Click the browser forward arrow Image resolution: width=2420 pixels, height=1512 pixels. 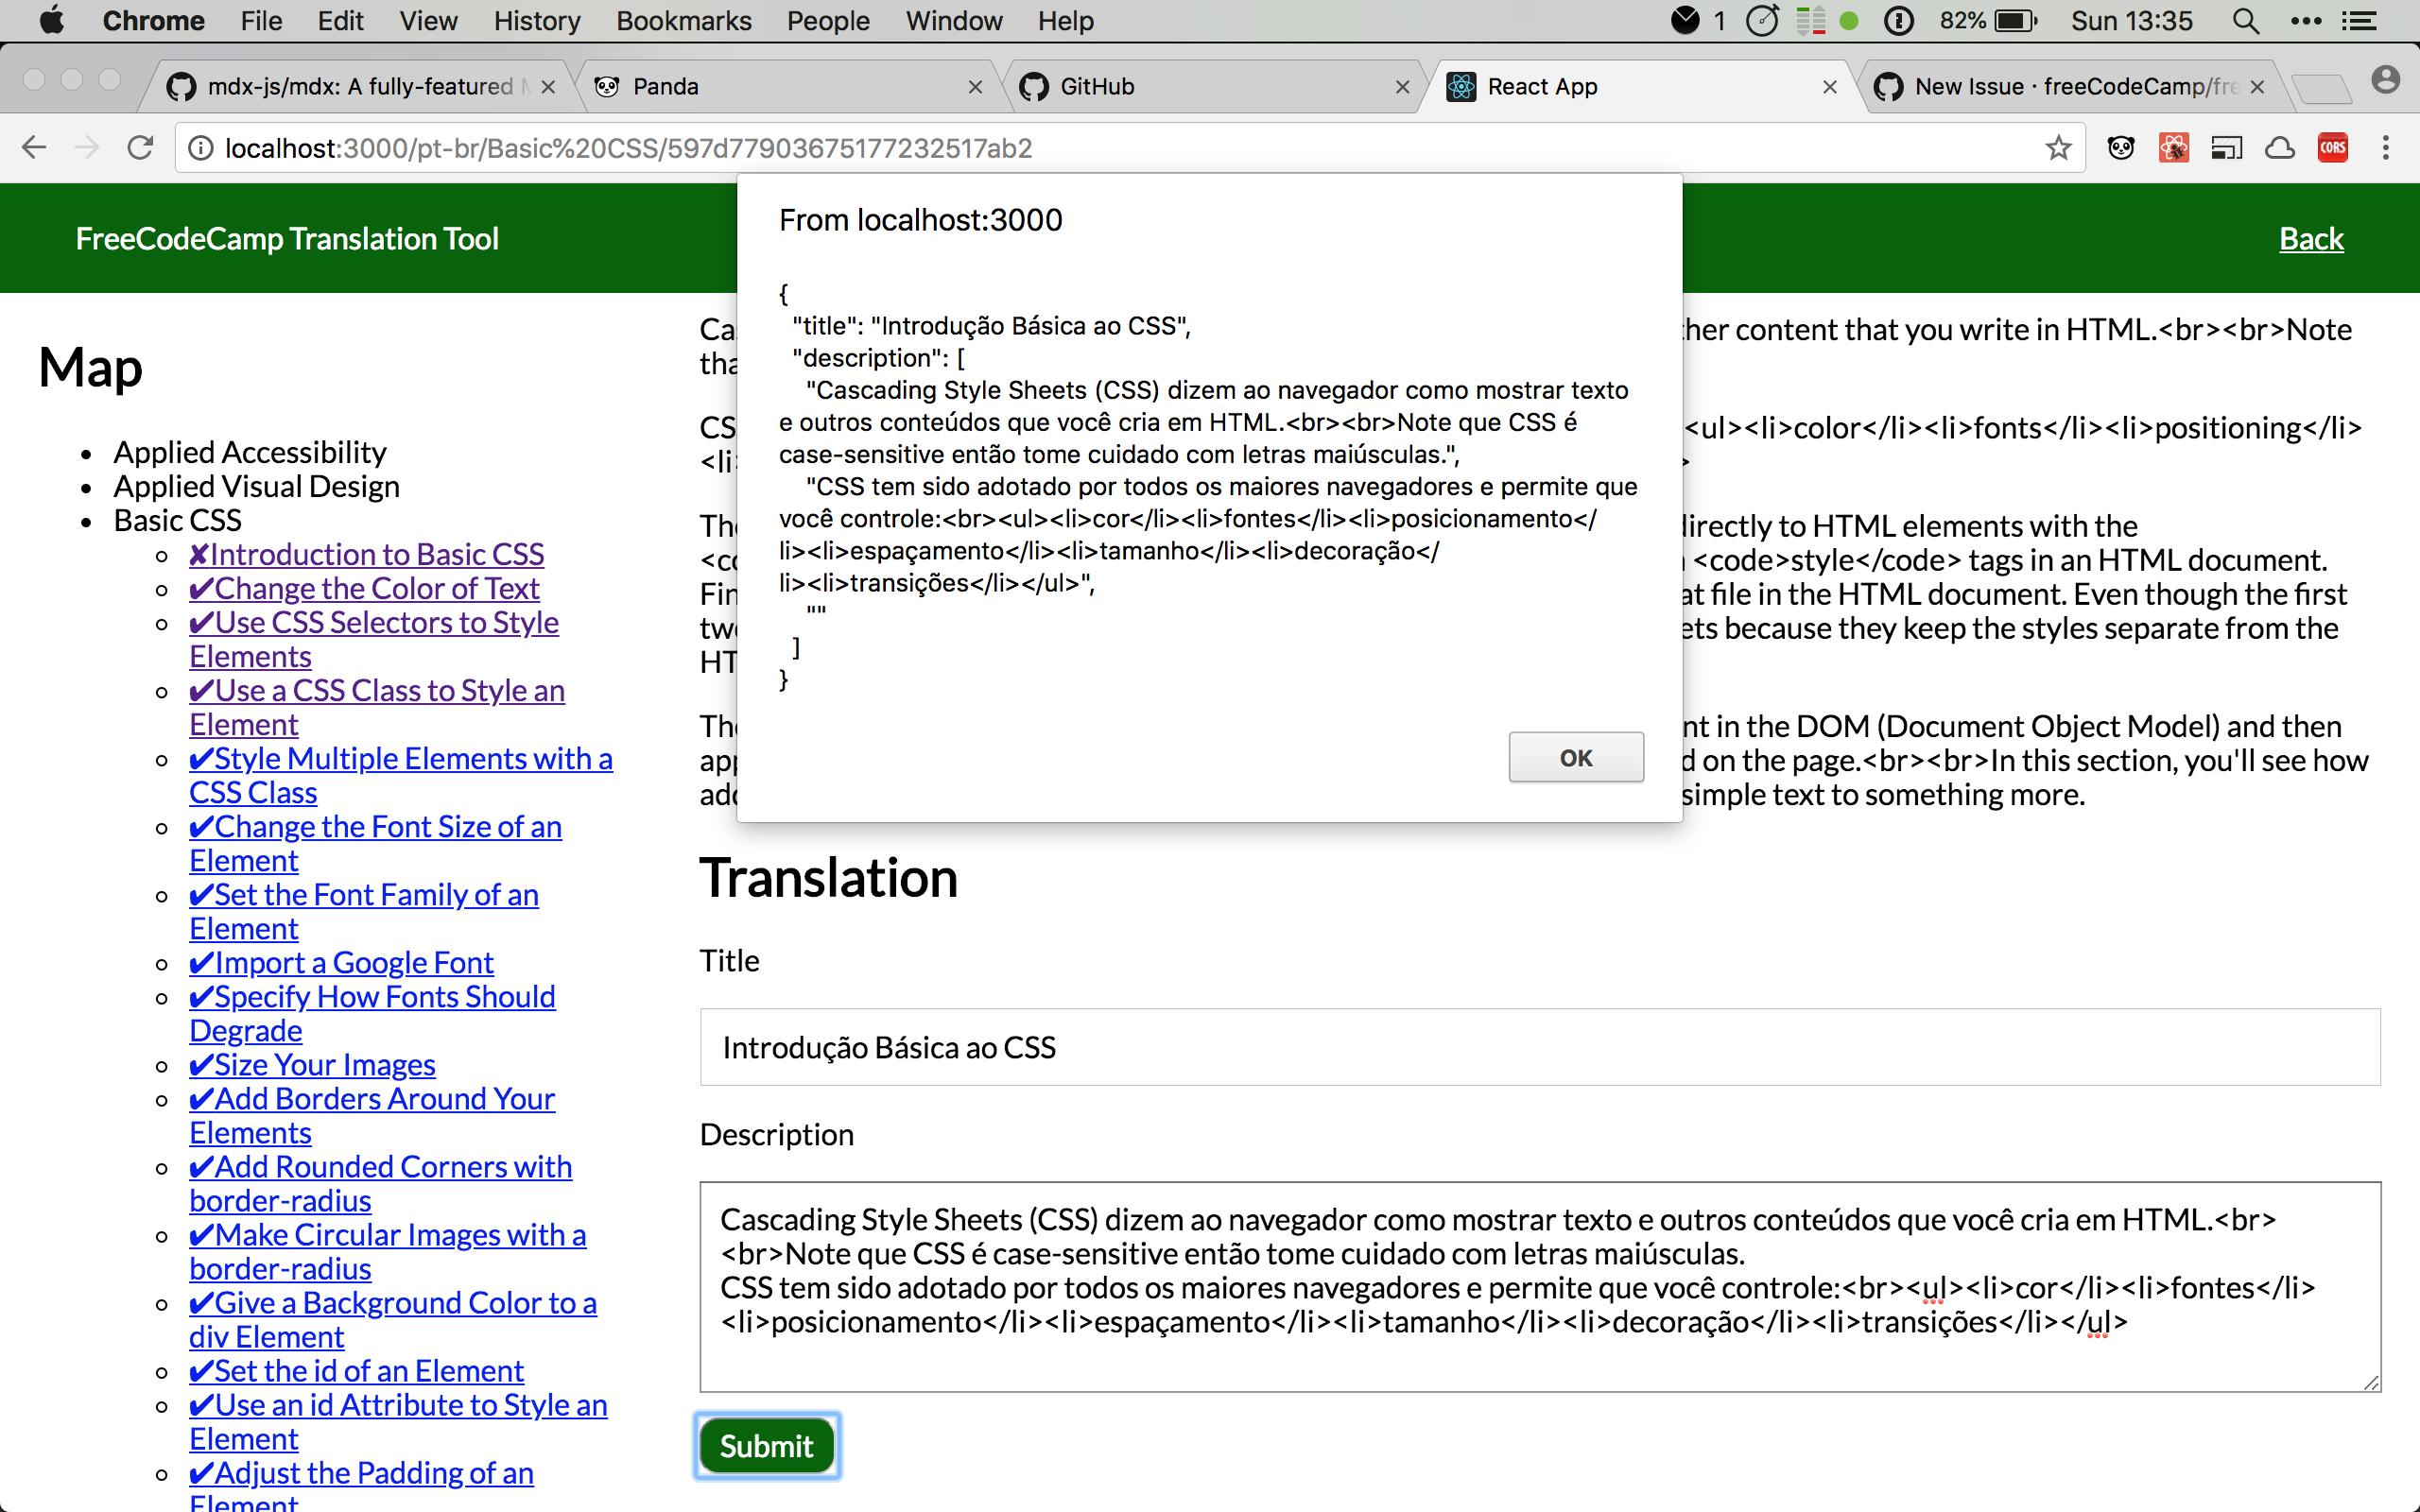coord(87,148)
